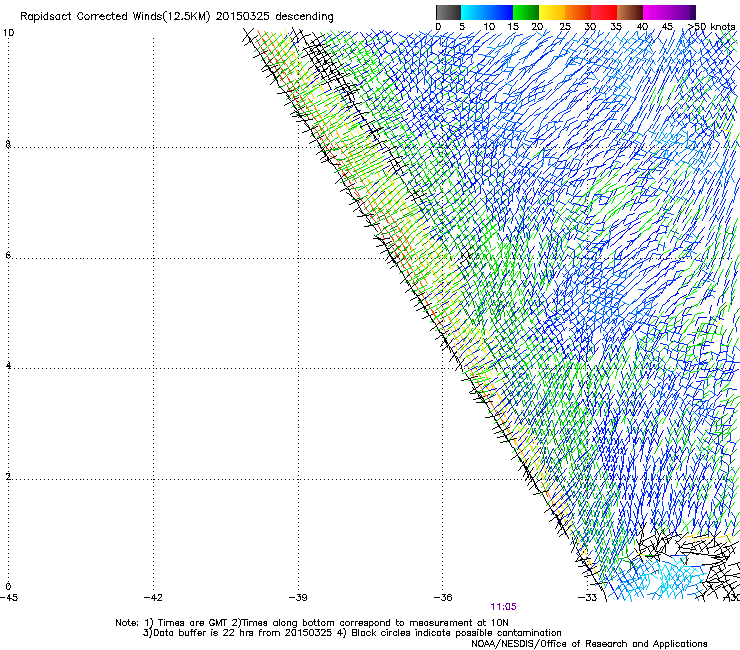Click the longitude -42 axis label
Image resolution: width=740 pixels, height=650 pixels.
(153, 597)
